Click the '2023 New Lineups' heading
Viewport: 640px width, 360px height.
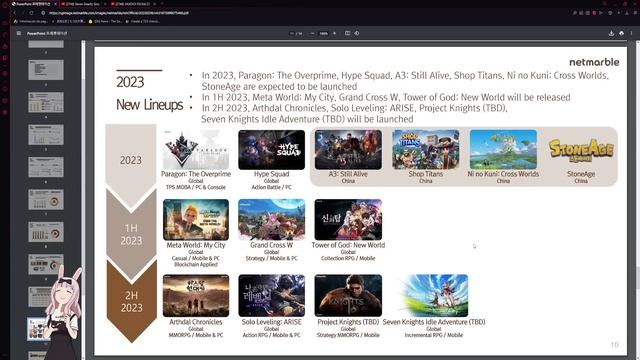tap(149, 93)
